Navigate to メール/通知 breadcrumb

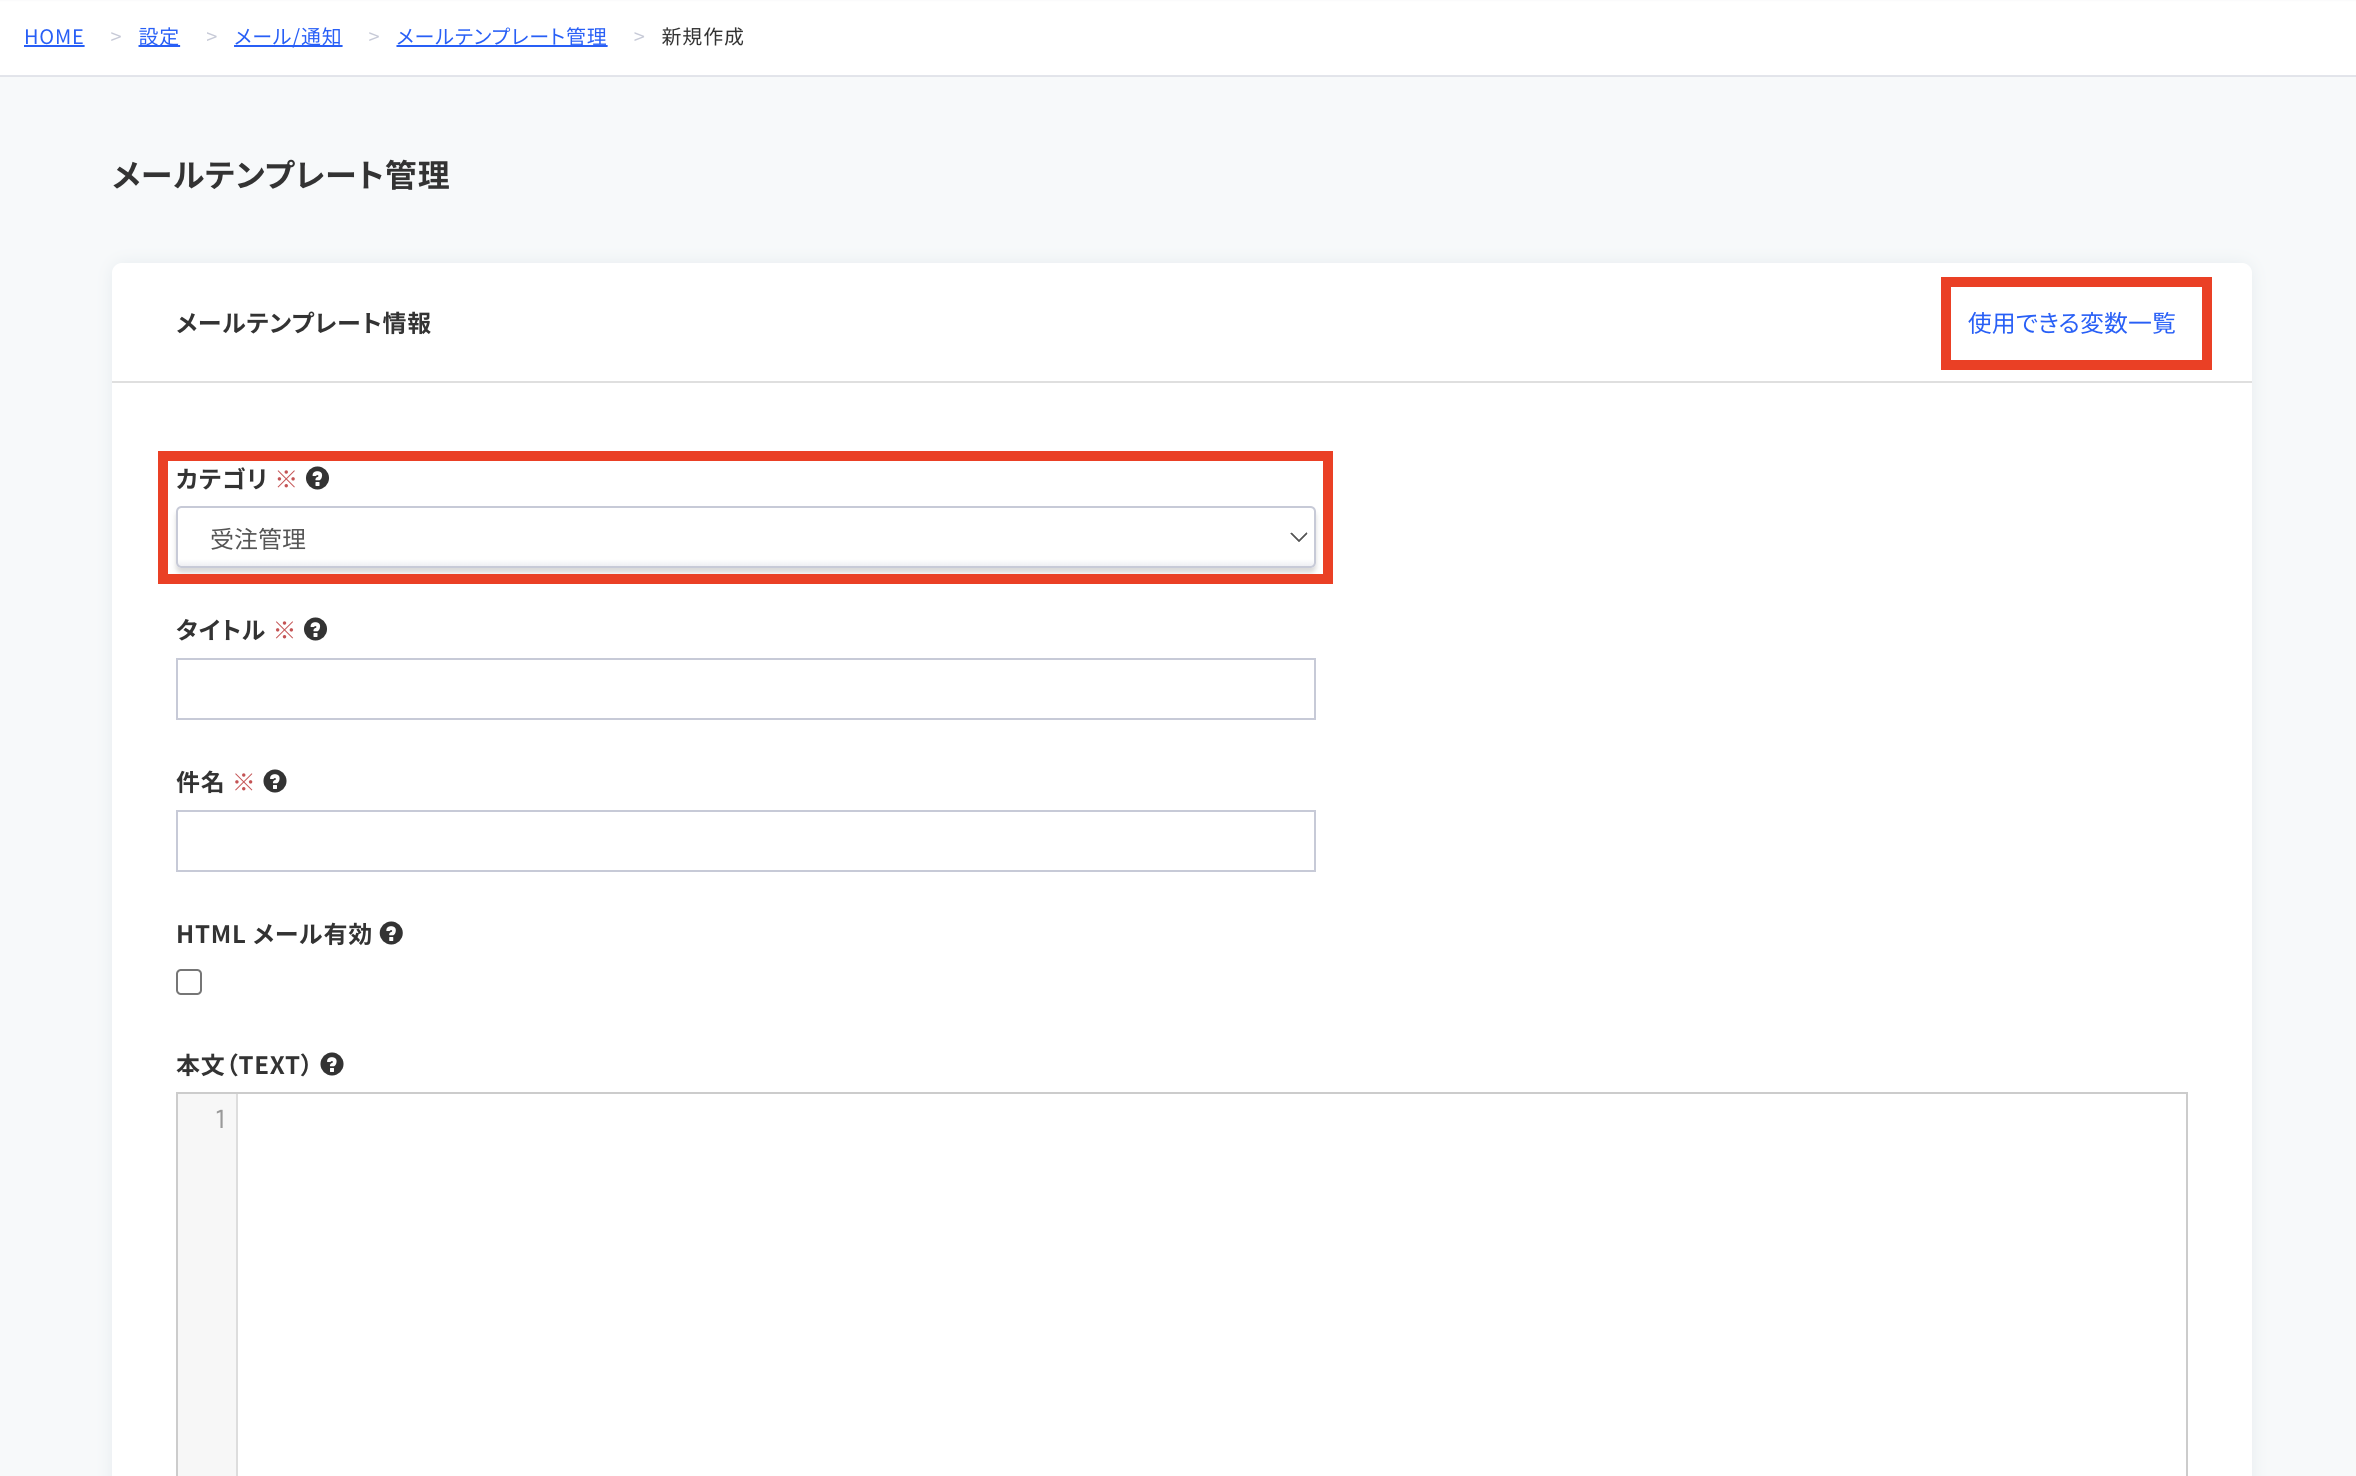click(x=288, y=37)
